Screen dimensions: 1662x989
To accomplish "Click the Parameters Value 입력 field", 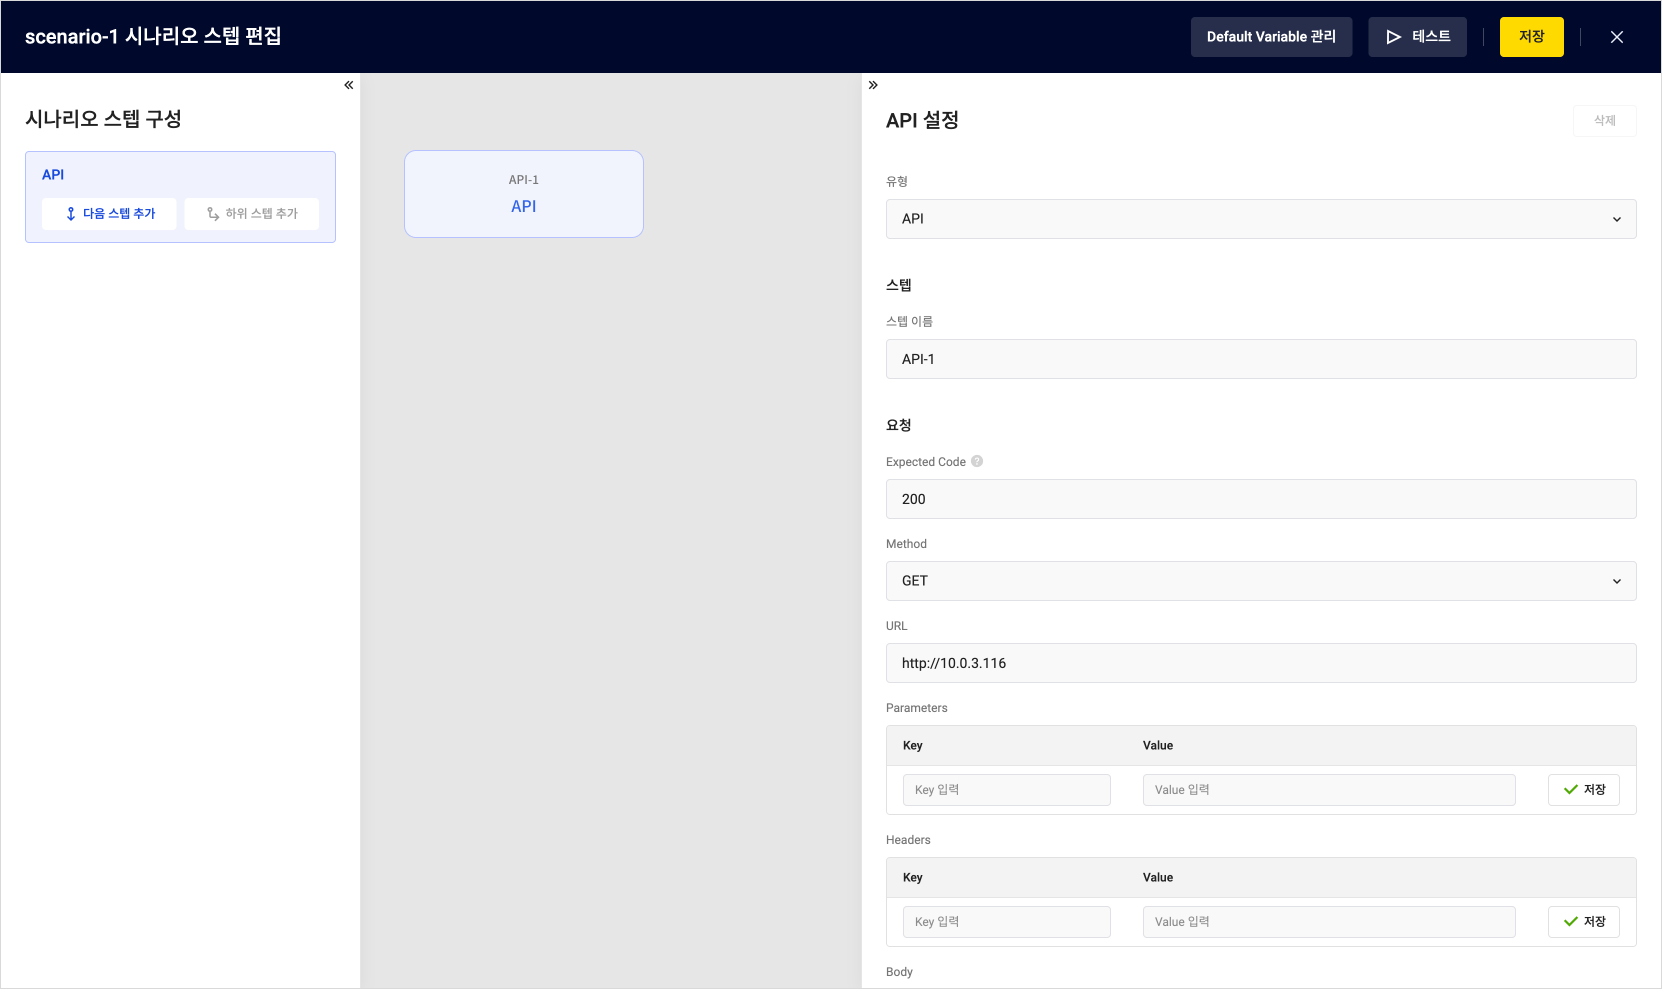I will click(1329, 790).
